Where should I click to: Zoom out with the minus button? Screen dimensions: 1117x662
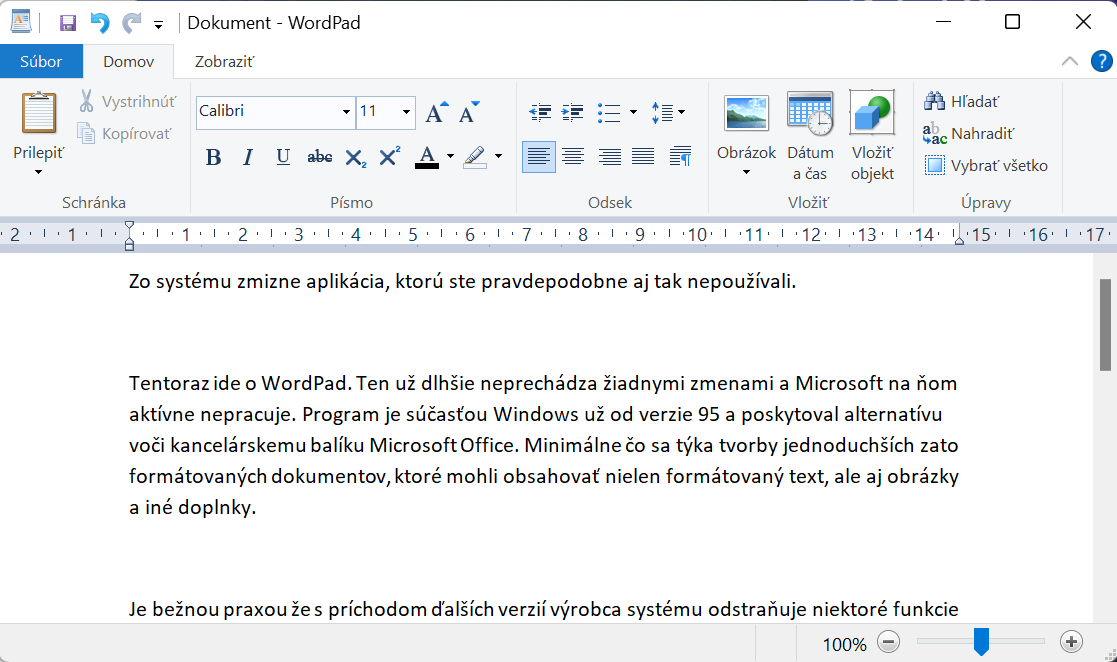[x=888, y=642]
